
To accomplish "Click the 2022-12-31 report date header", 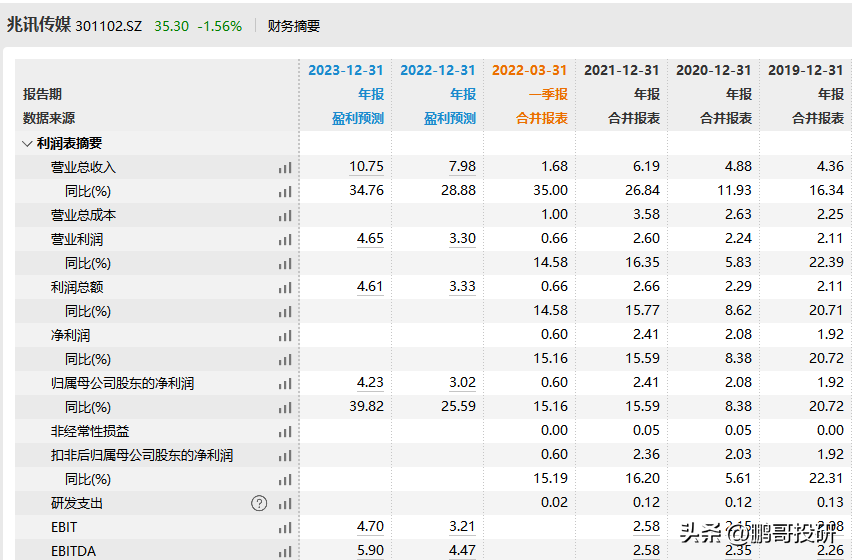I will [x=437, y=71].
